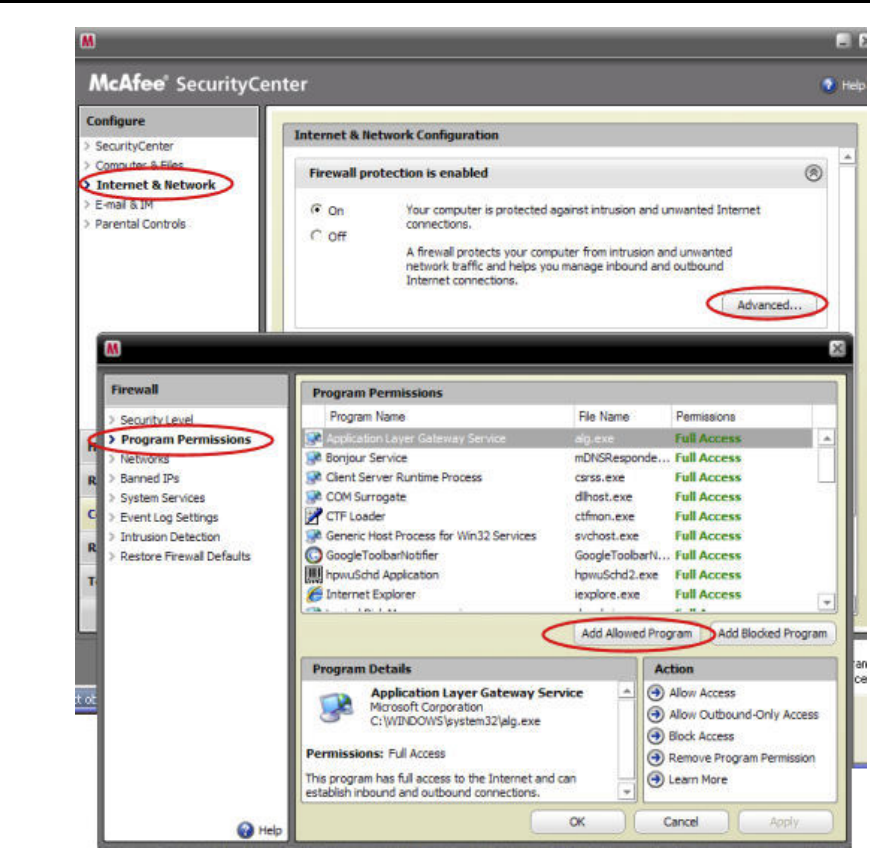
Task: Click the Generic Host Process row icon
Action: tap(313, 536)
